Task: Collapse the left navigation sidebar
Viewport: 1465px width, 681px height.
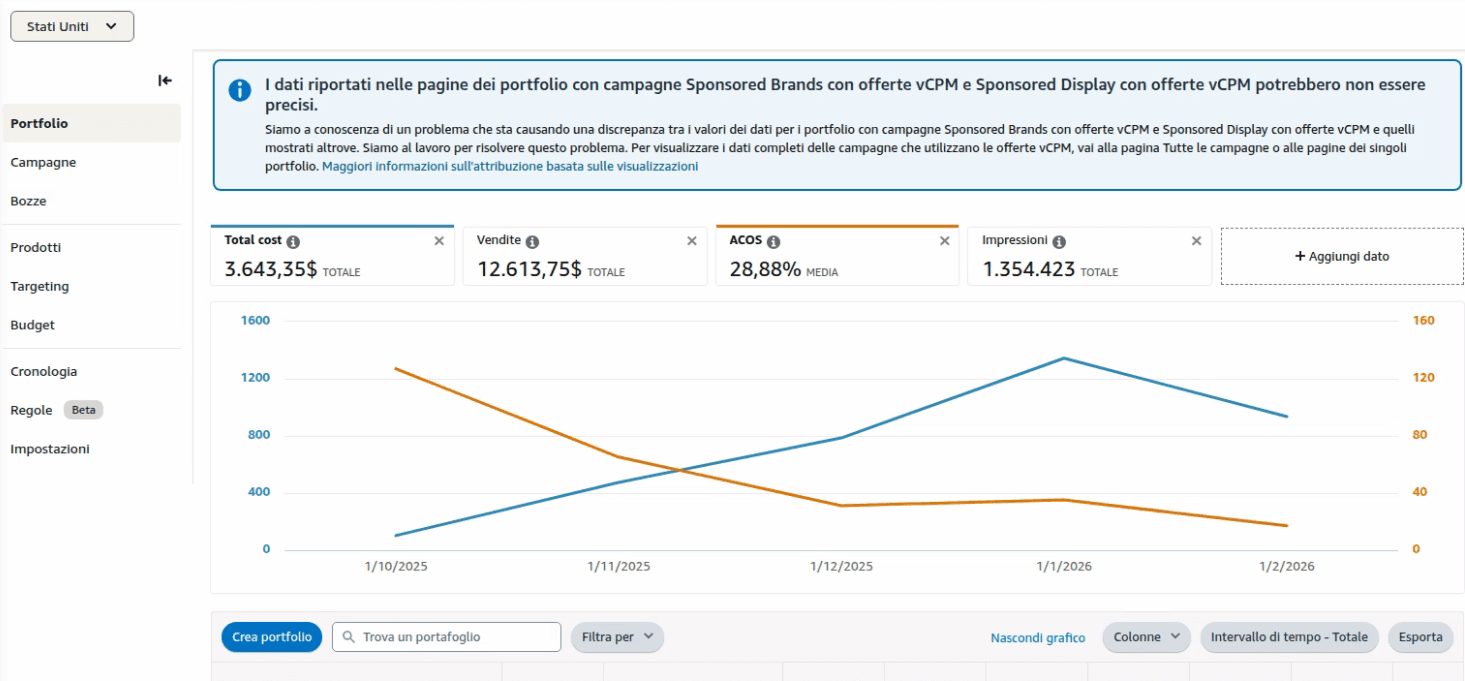Action: (164, 80)
